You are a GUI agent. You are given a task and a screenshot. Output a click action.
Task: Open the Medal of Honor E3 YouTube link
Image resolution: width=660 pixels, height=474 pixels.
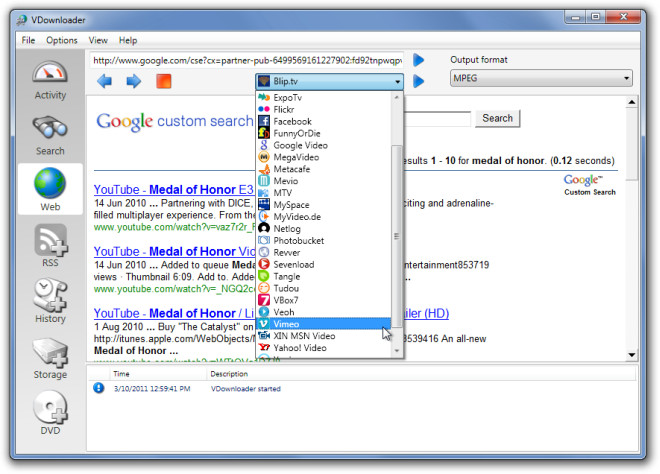[x=173, y=189]
